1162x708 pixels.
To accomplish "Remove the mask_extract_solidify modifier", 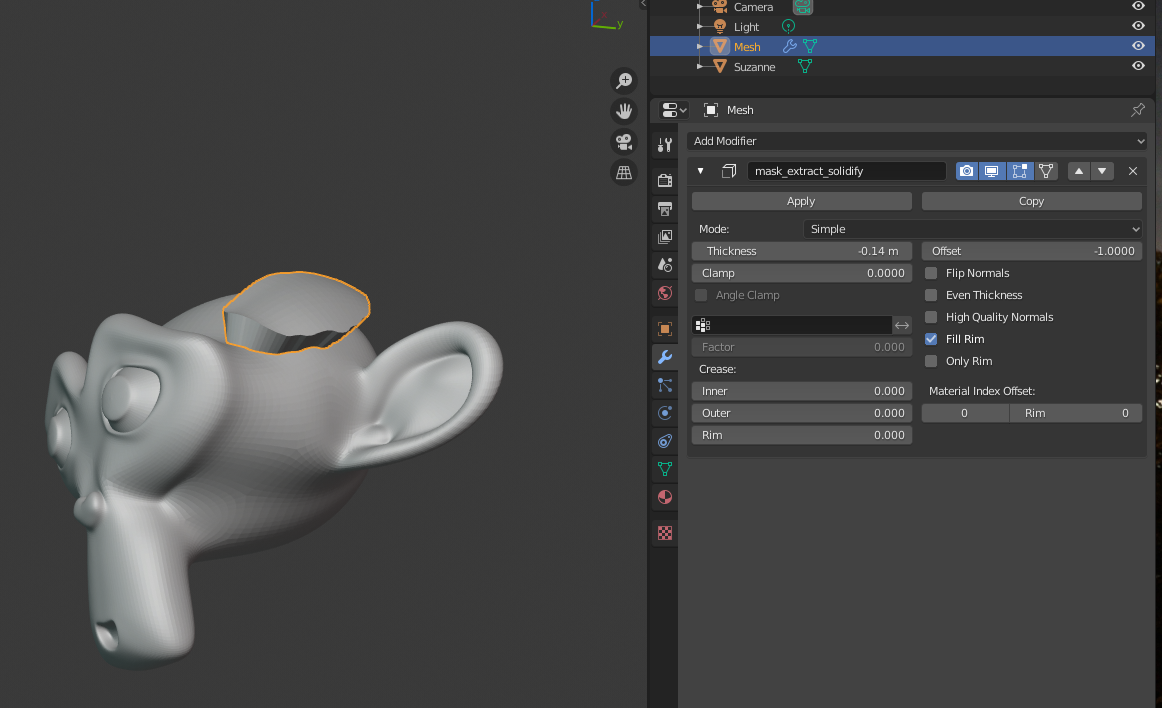I will pyautogui.click(x=1132, y=171).
